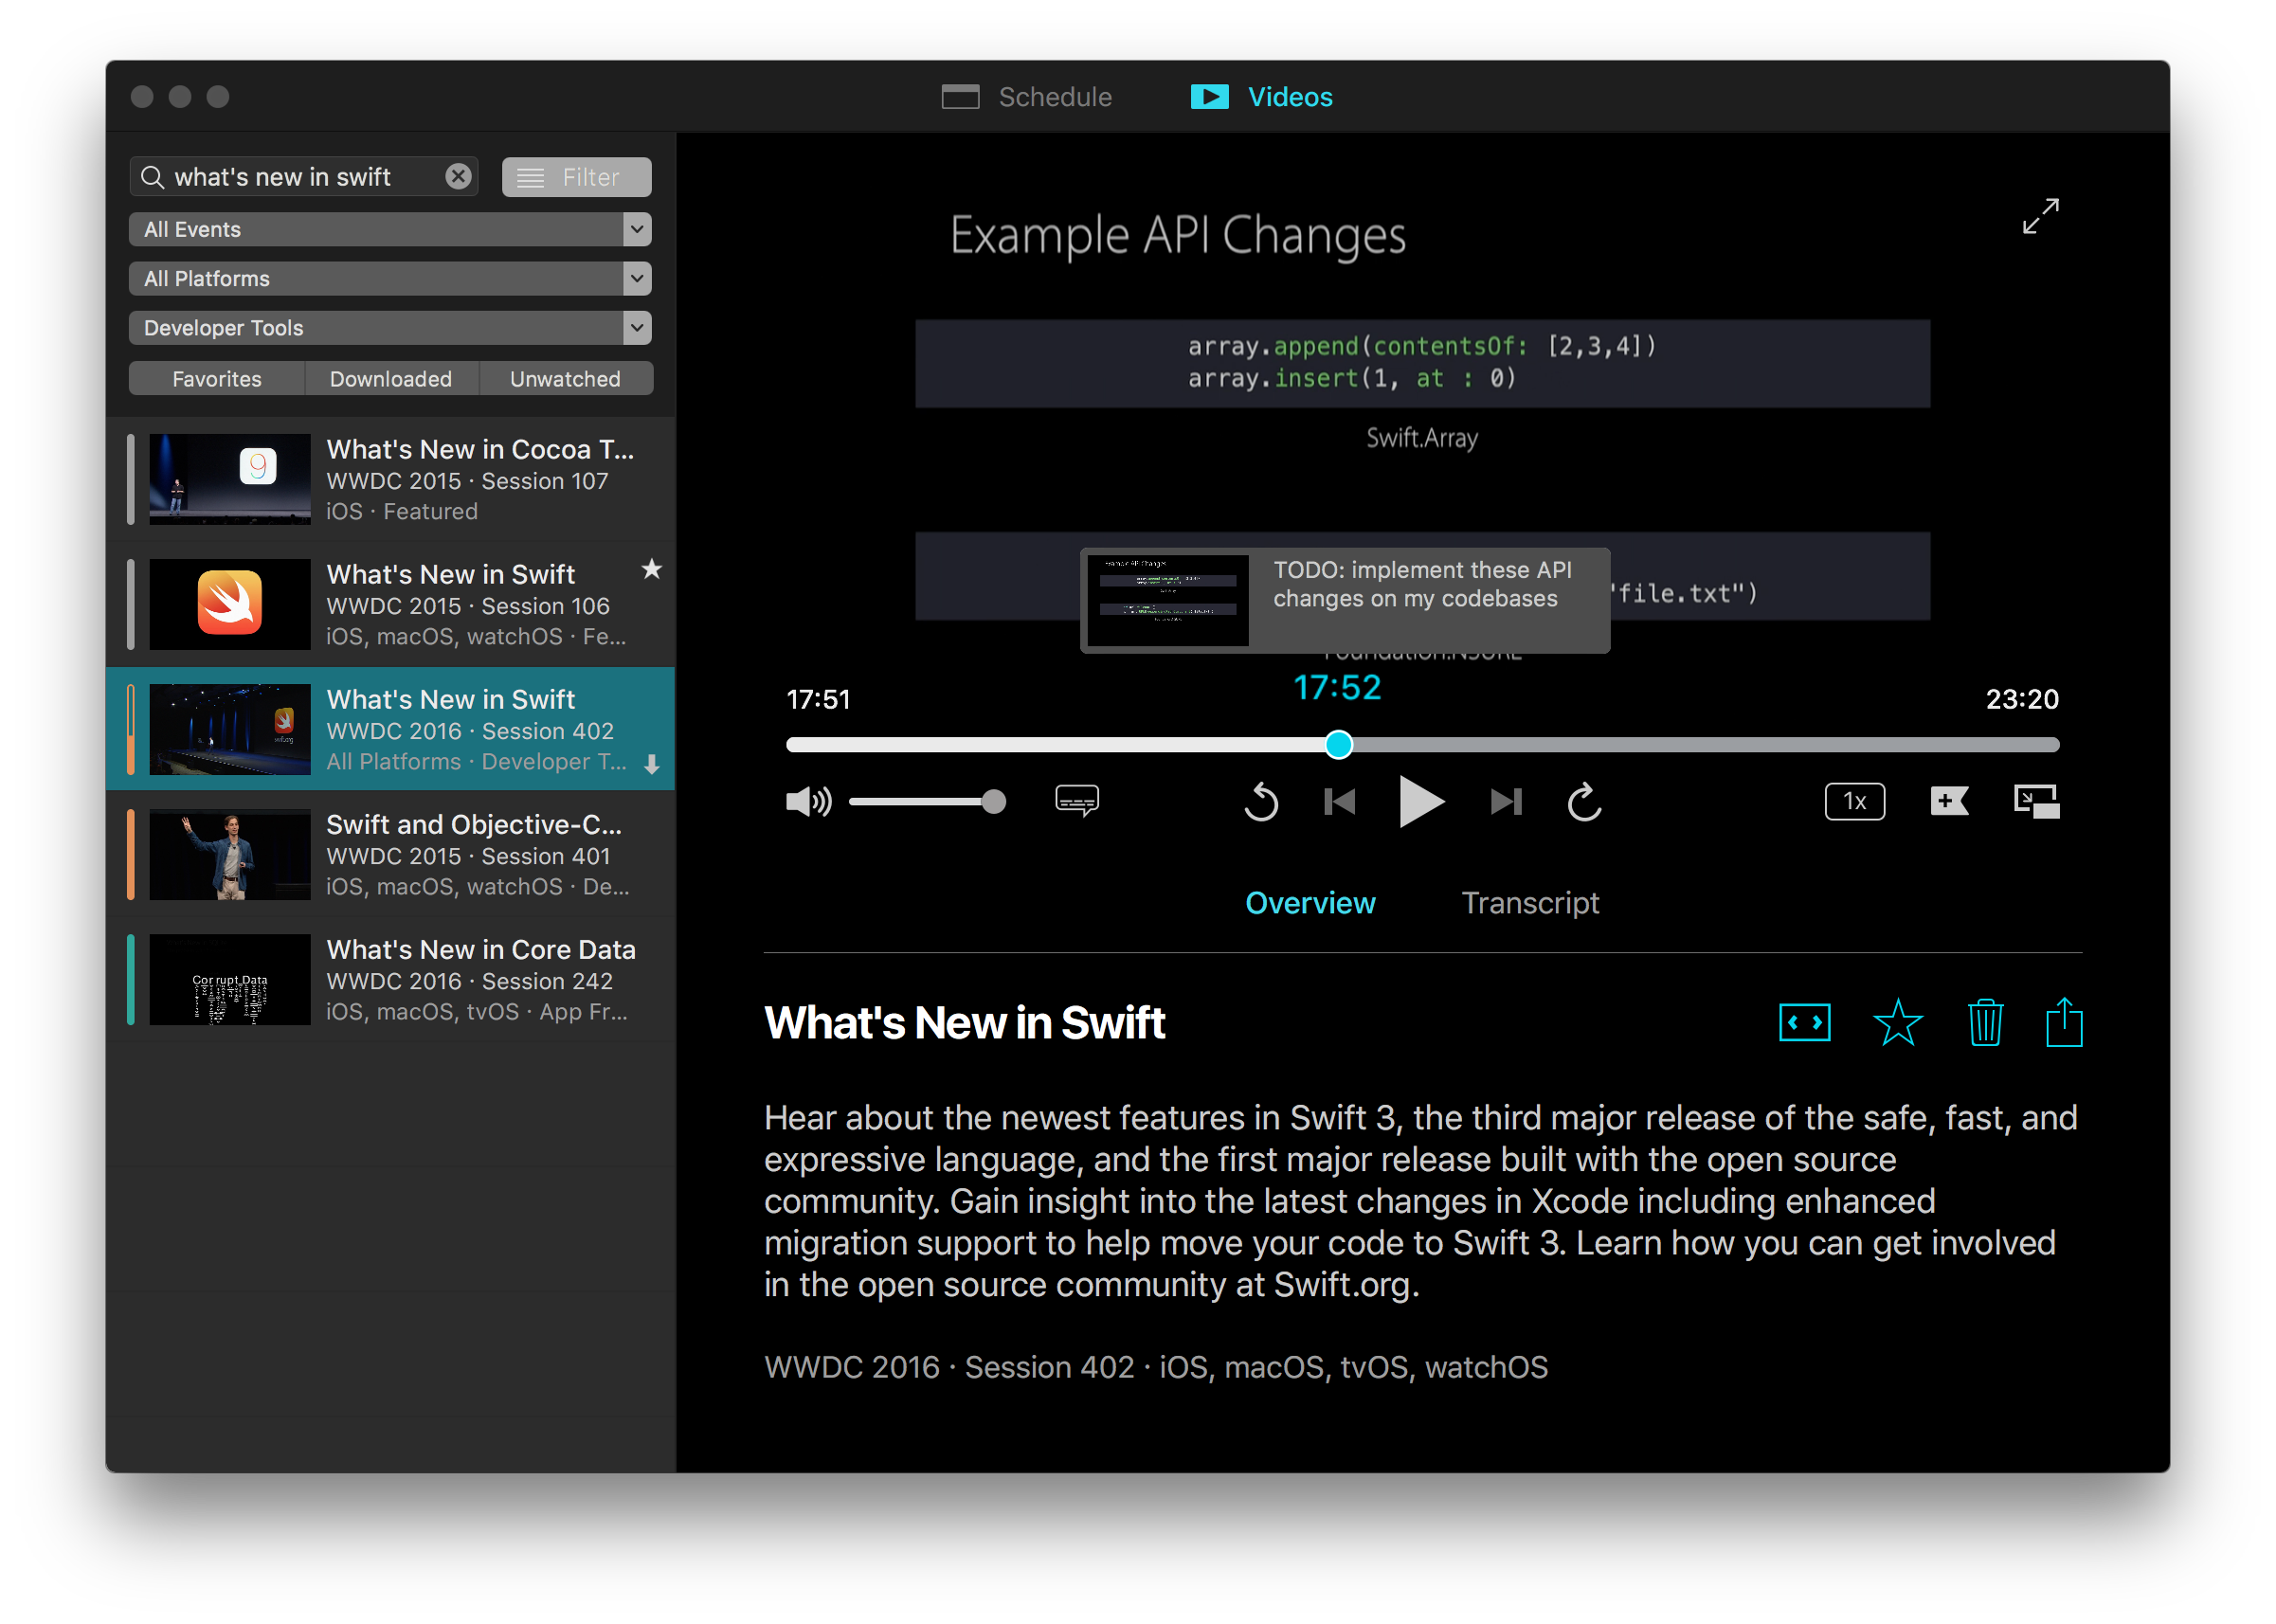Open the All Events dropdown
Viewport: 2276px width, 1624px height.
tap(390, 229)
